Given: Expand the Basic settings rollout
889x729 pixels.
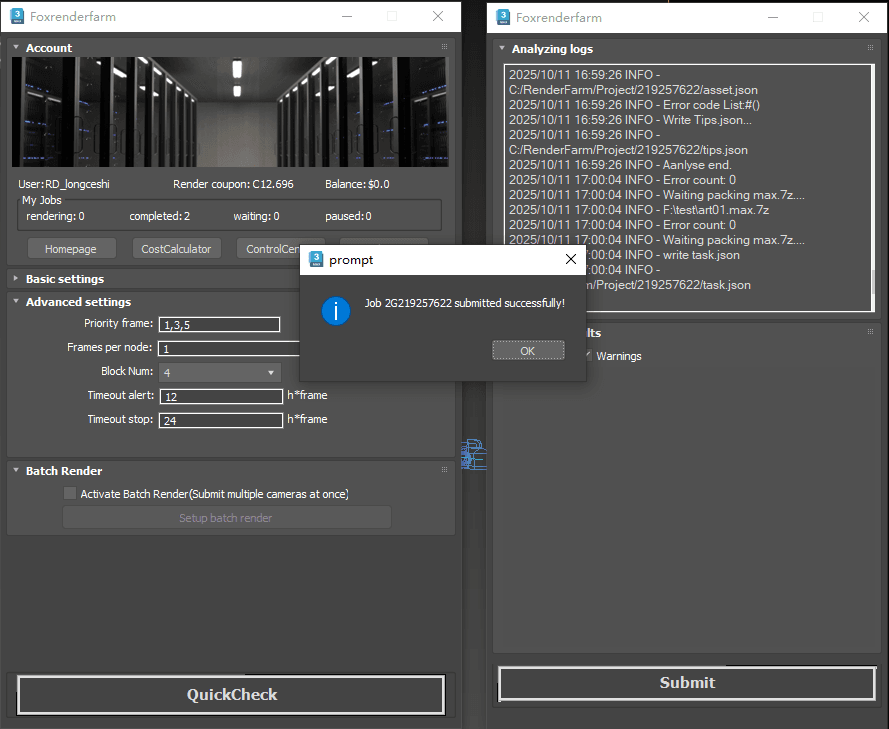Looking at the screenshot, I should click(64, 279).
